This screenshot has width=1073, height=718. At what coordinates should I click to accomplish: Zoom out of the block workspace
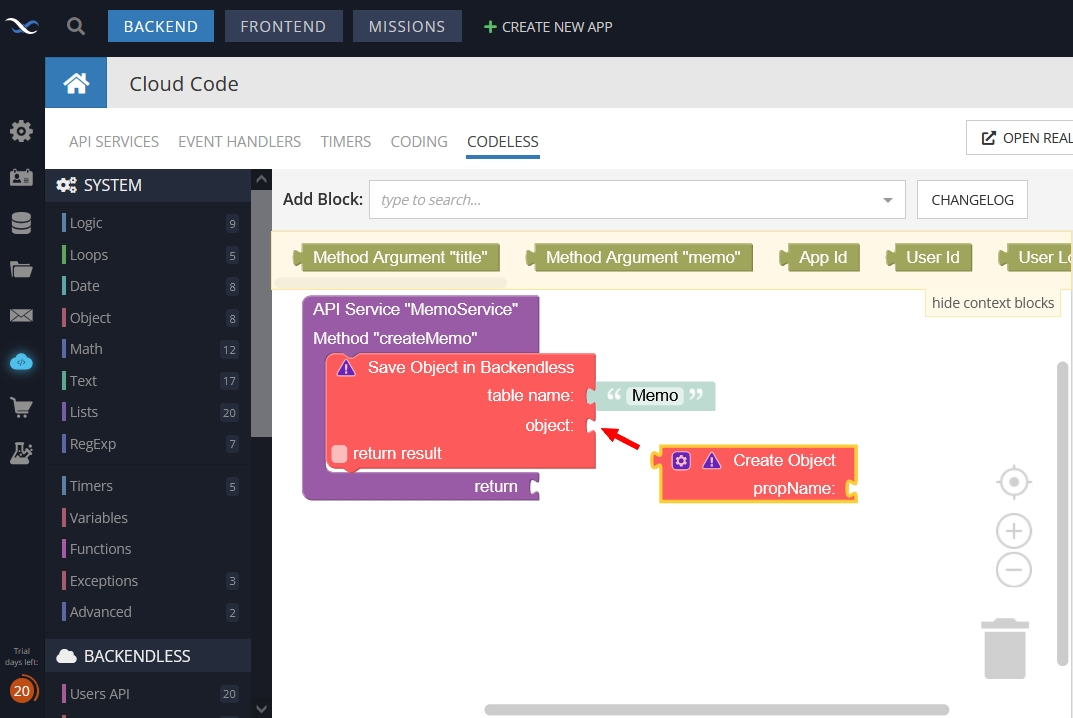(x=1013, y=569)
